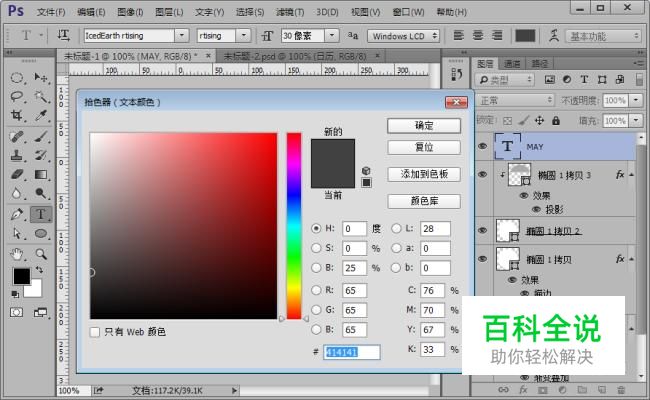Align text left in options bar
Screen dimensions: 650x400
(x=458, y=36)
